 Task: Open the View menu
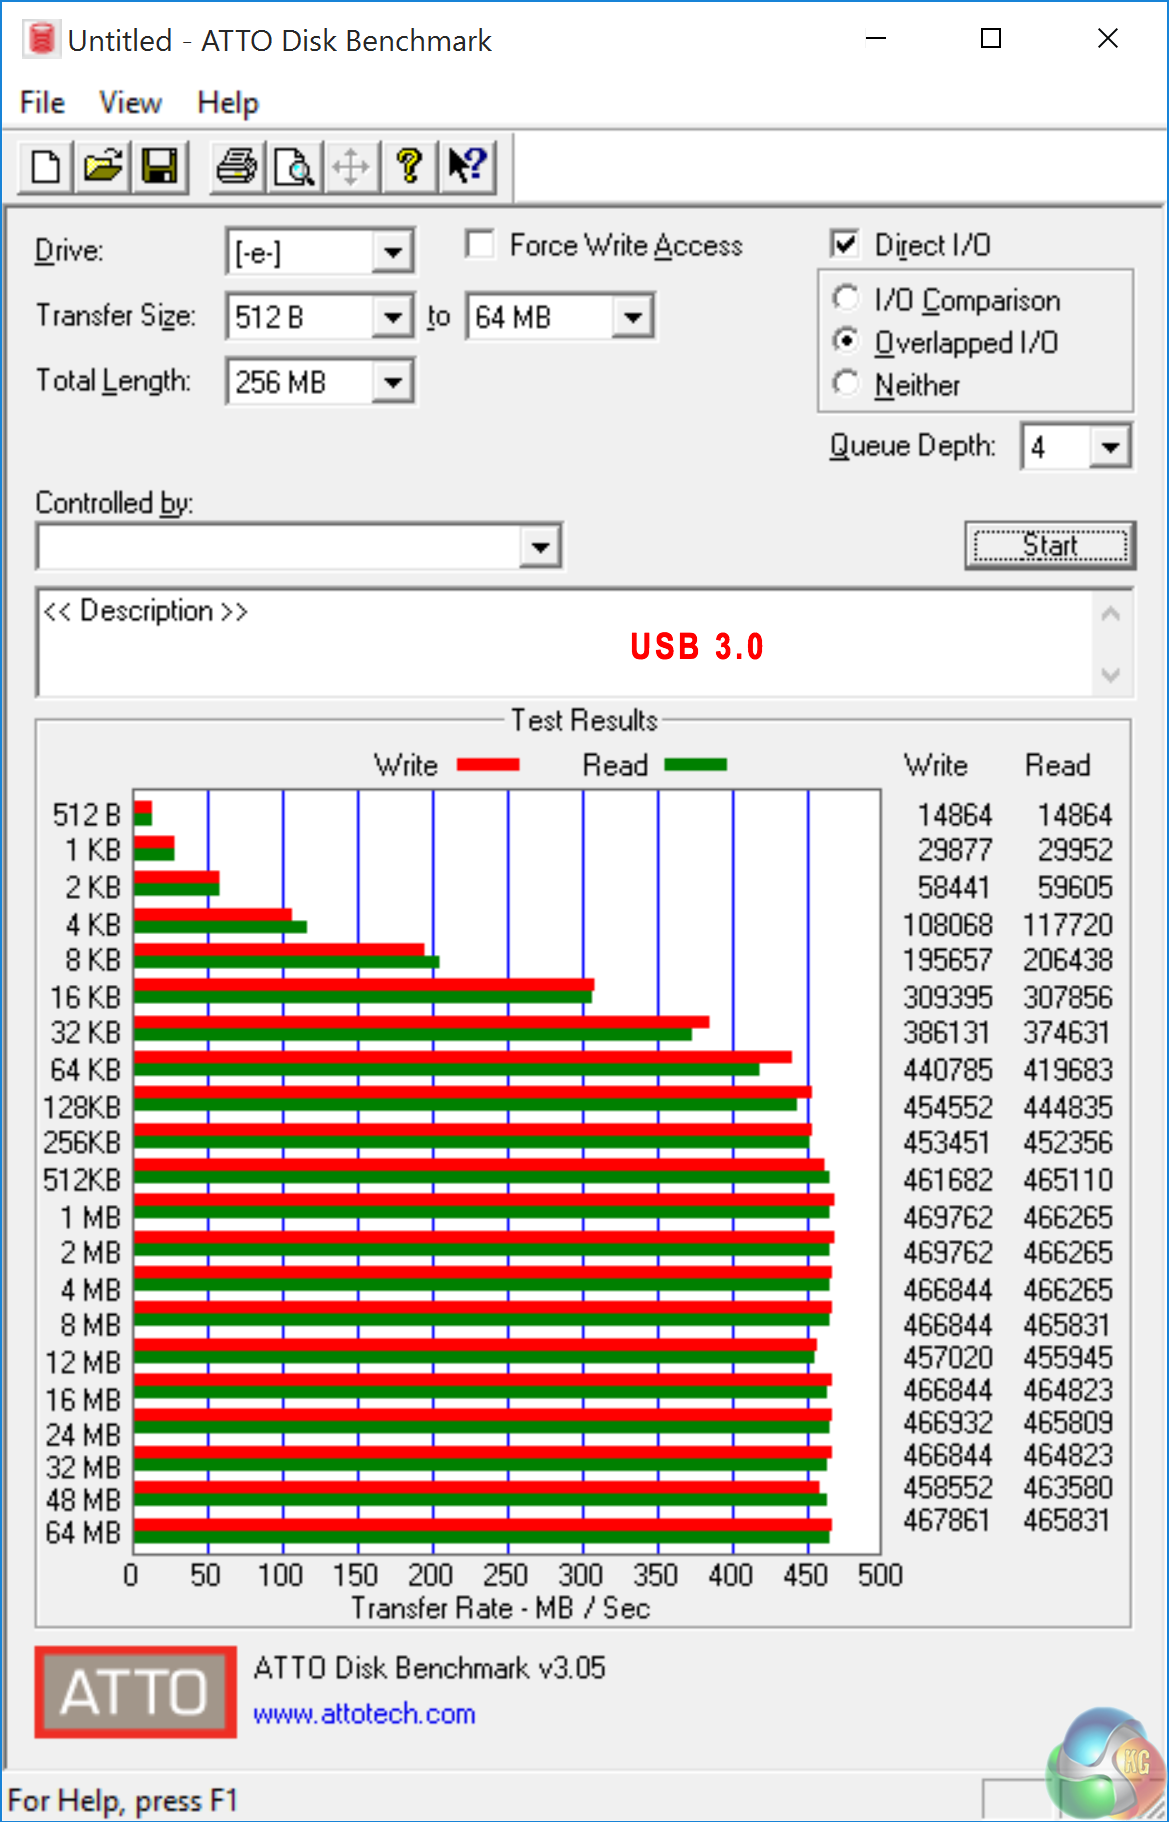point(130,102)
